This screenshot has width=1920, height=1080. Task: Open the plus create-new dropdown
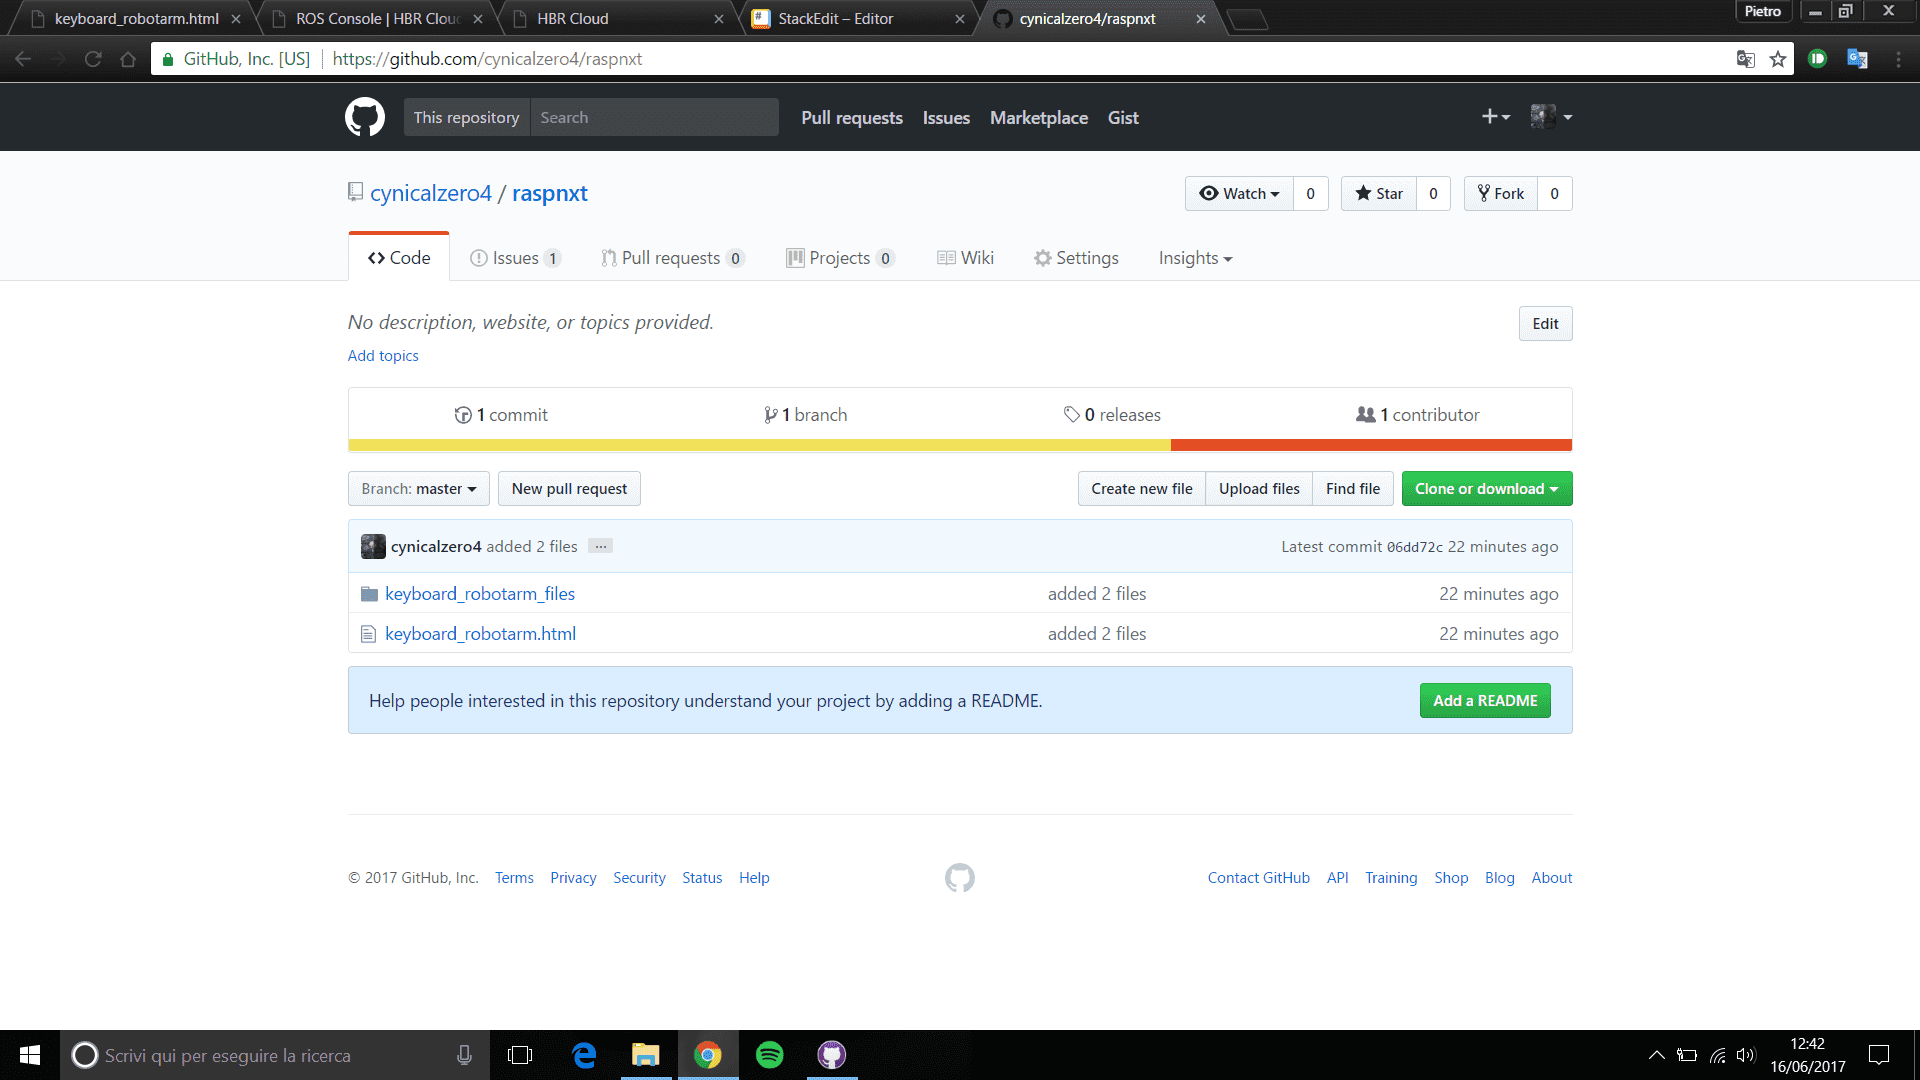pos(1496,117)
